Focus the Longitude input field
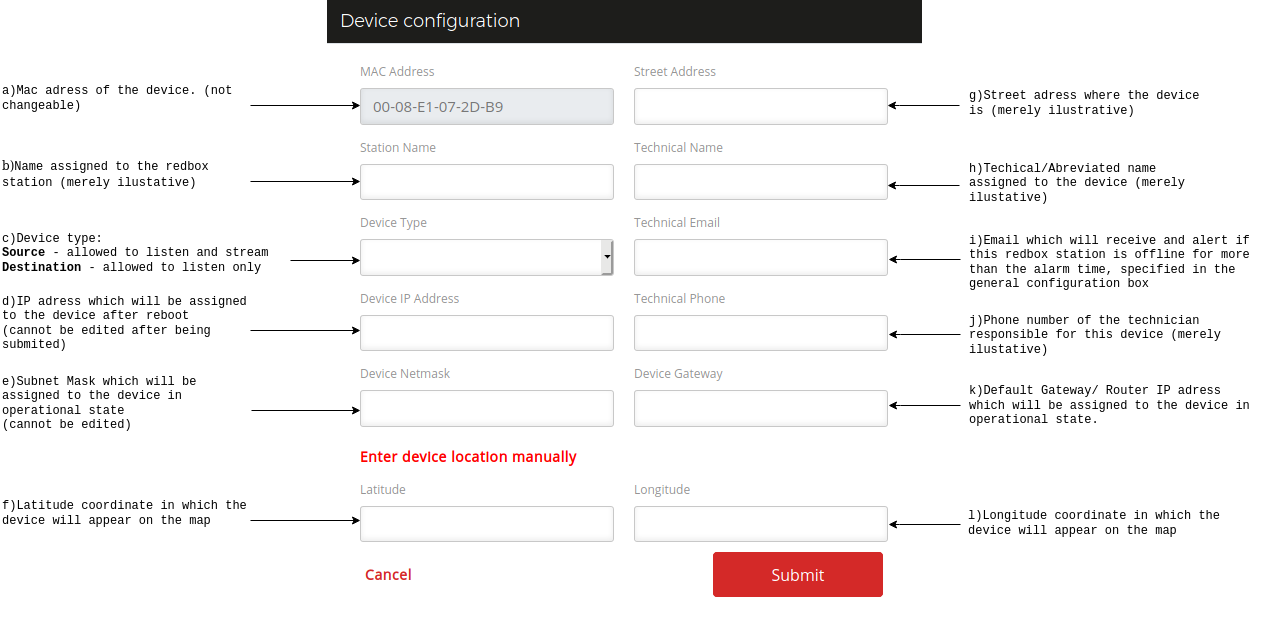Image resolution: width=1271 pixels, height=638 pixels. (760, 524)
